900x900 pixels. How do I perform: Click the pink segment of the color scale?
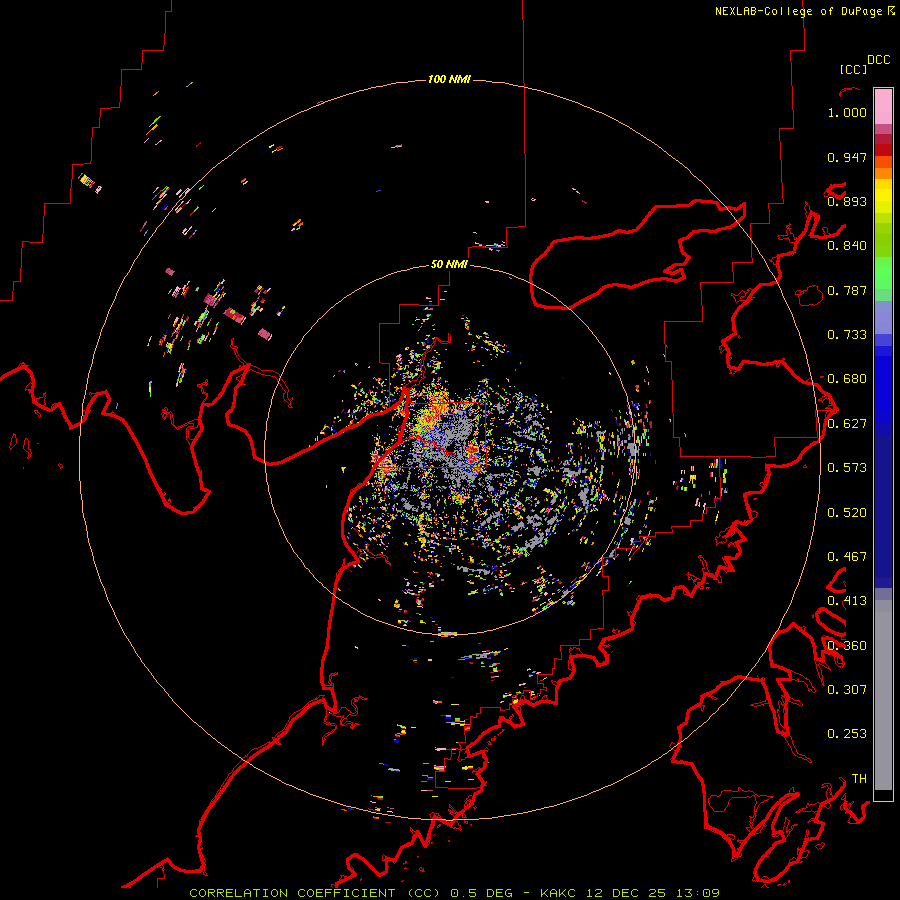point(883,106)
